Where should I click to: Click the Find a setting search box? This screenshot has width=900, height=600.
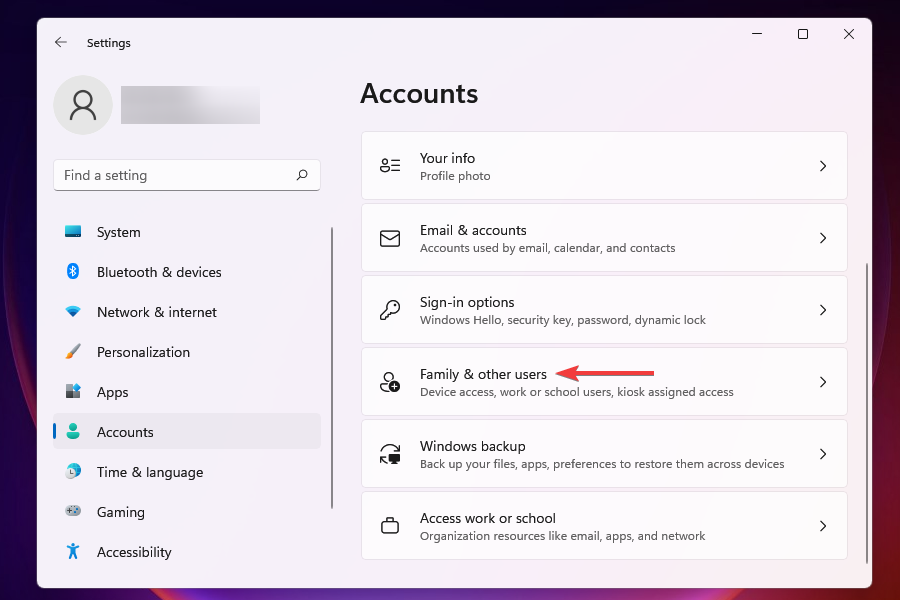point(175,175)
